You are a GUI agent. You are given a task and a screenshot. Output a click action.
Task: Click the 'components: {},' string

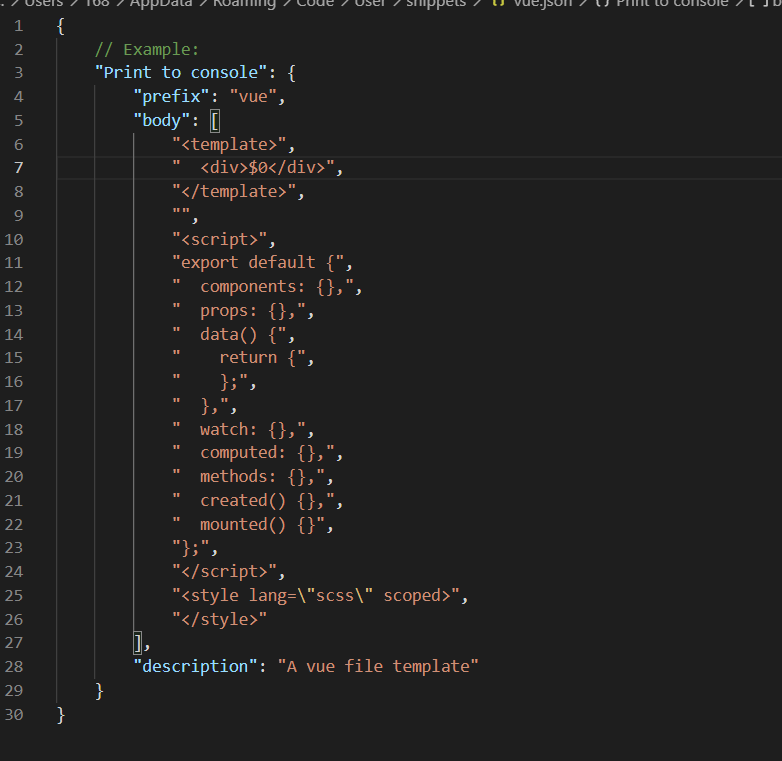[263, 287]
